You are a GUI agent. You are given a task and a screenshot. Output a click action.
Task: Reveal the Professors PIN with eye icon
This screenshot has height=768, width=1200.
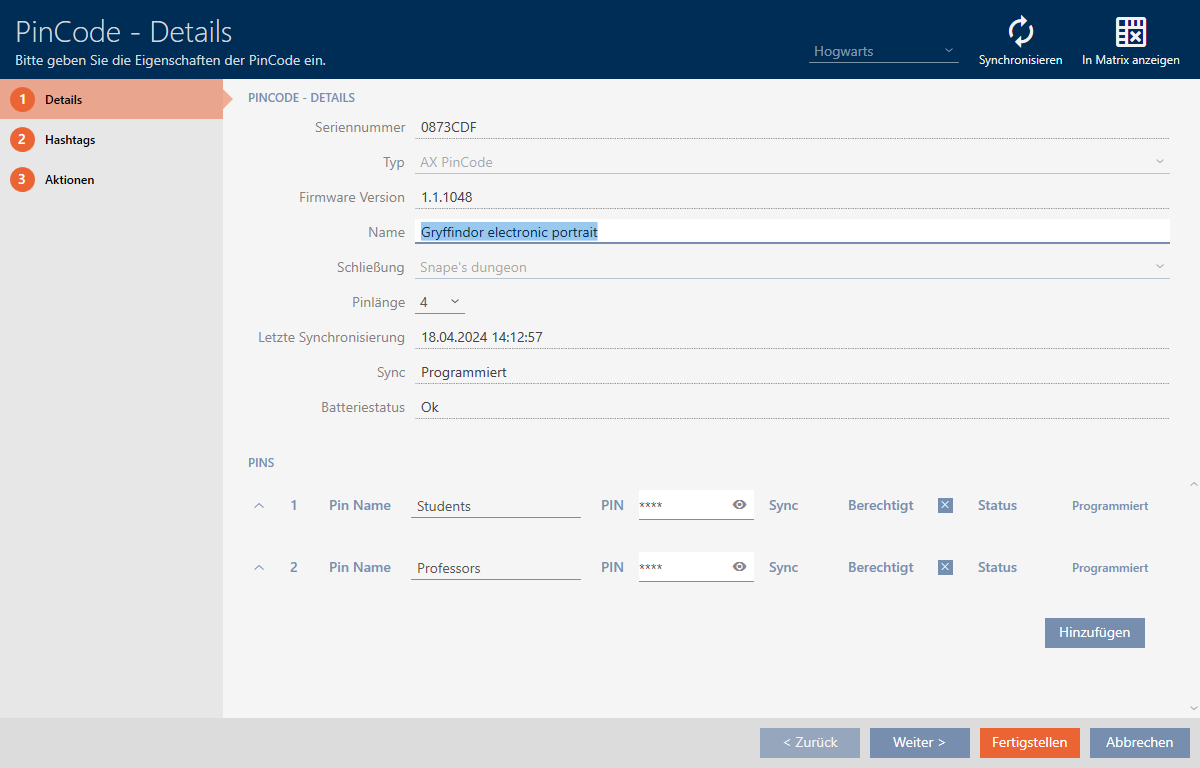pos(739,567)
